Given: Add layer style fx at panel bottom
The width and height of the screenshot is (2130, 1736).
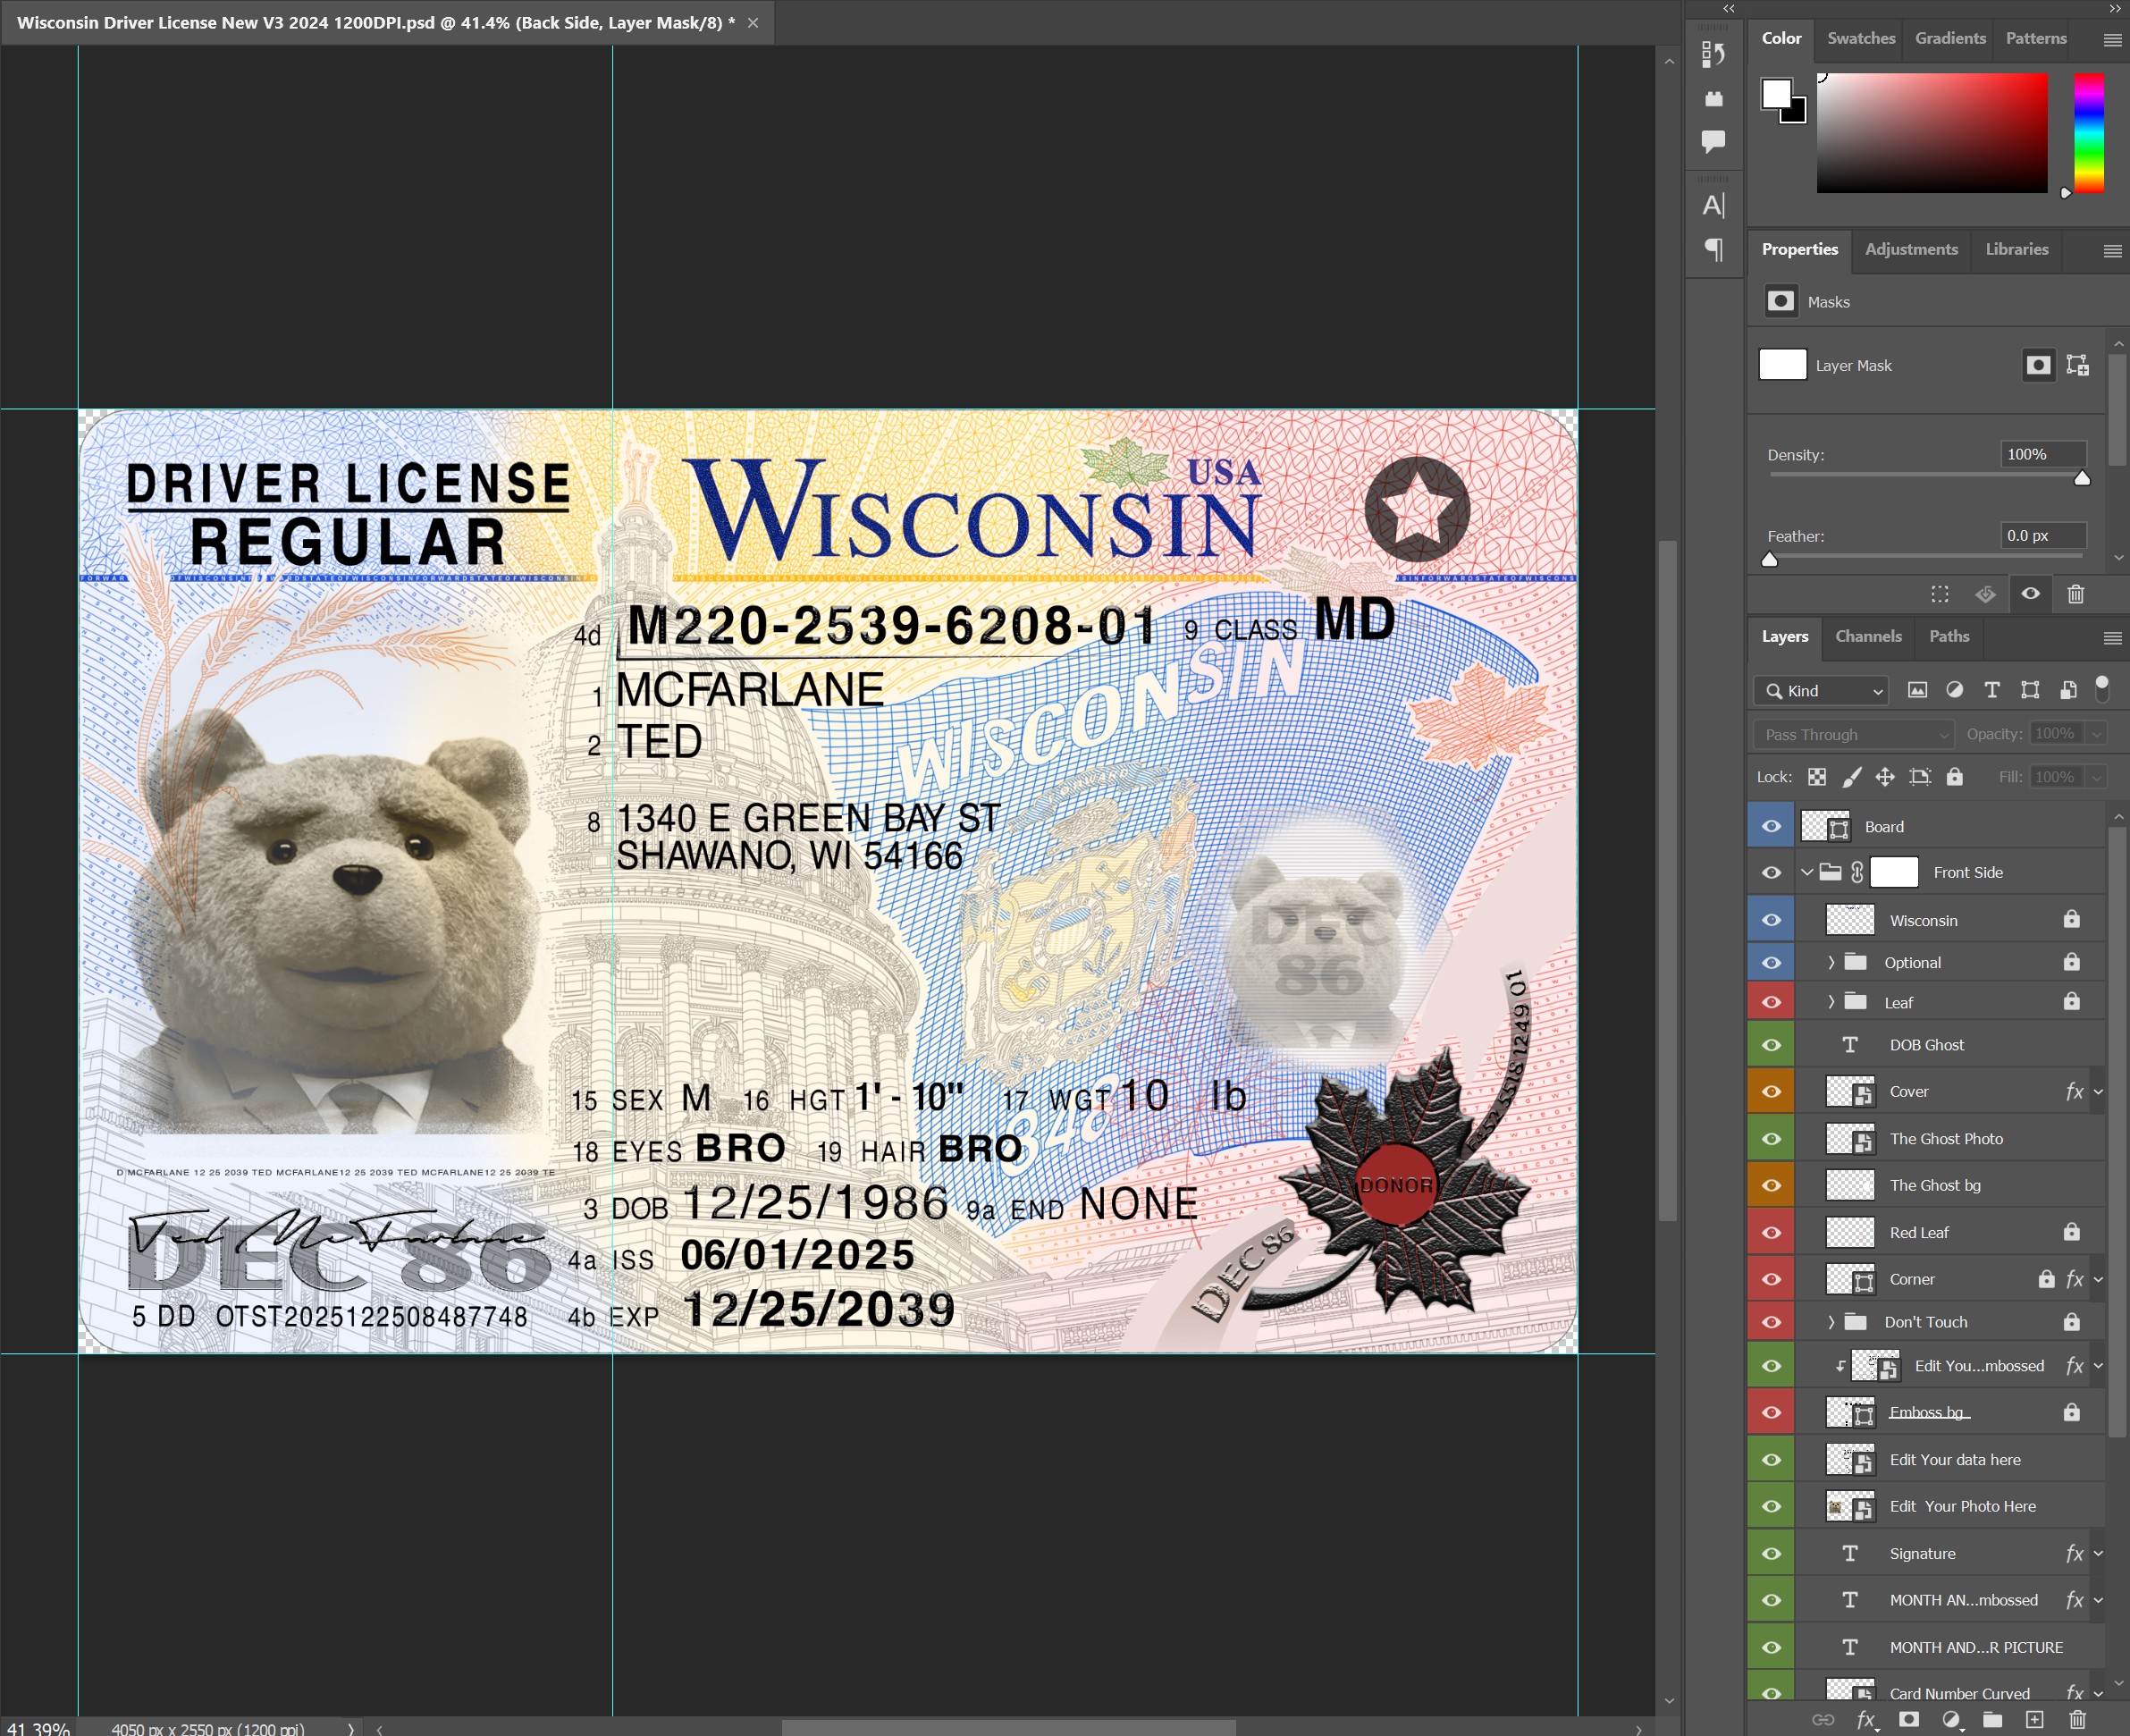Looking at the screenshot, I should pyautogui.click(x=1866, y=1720).
